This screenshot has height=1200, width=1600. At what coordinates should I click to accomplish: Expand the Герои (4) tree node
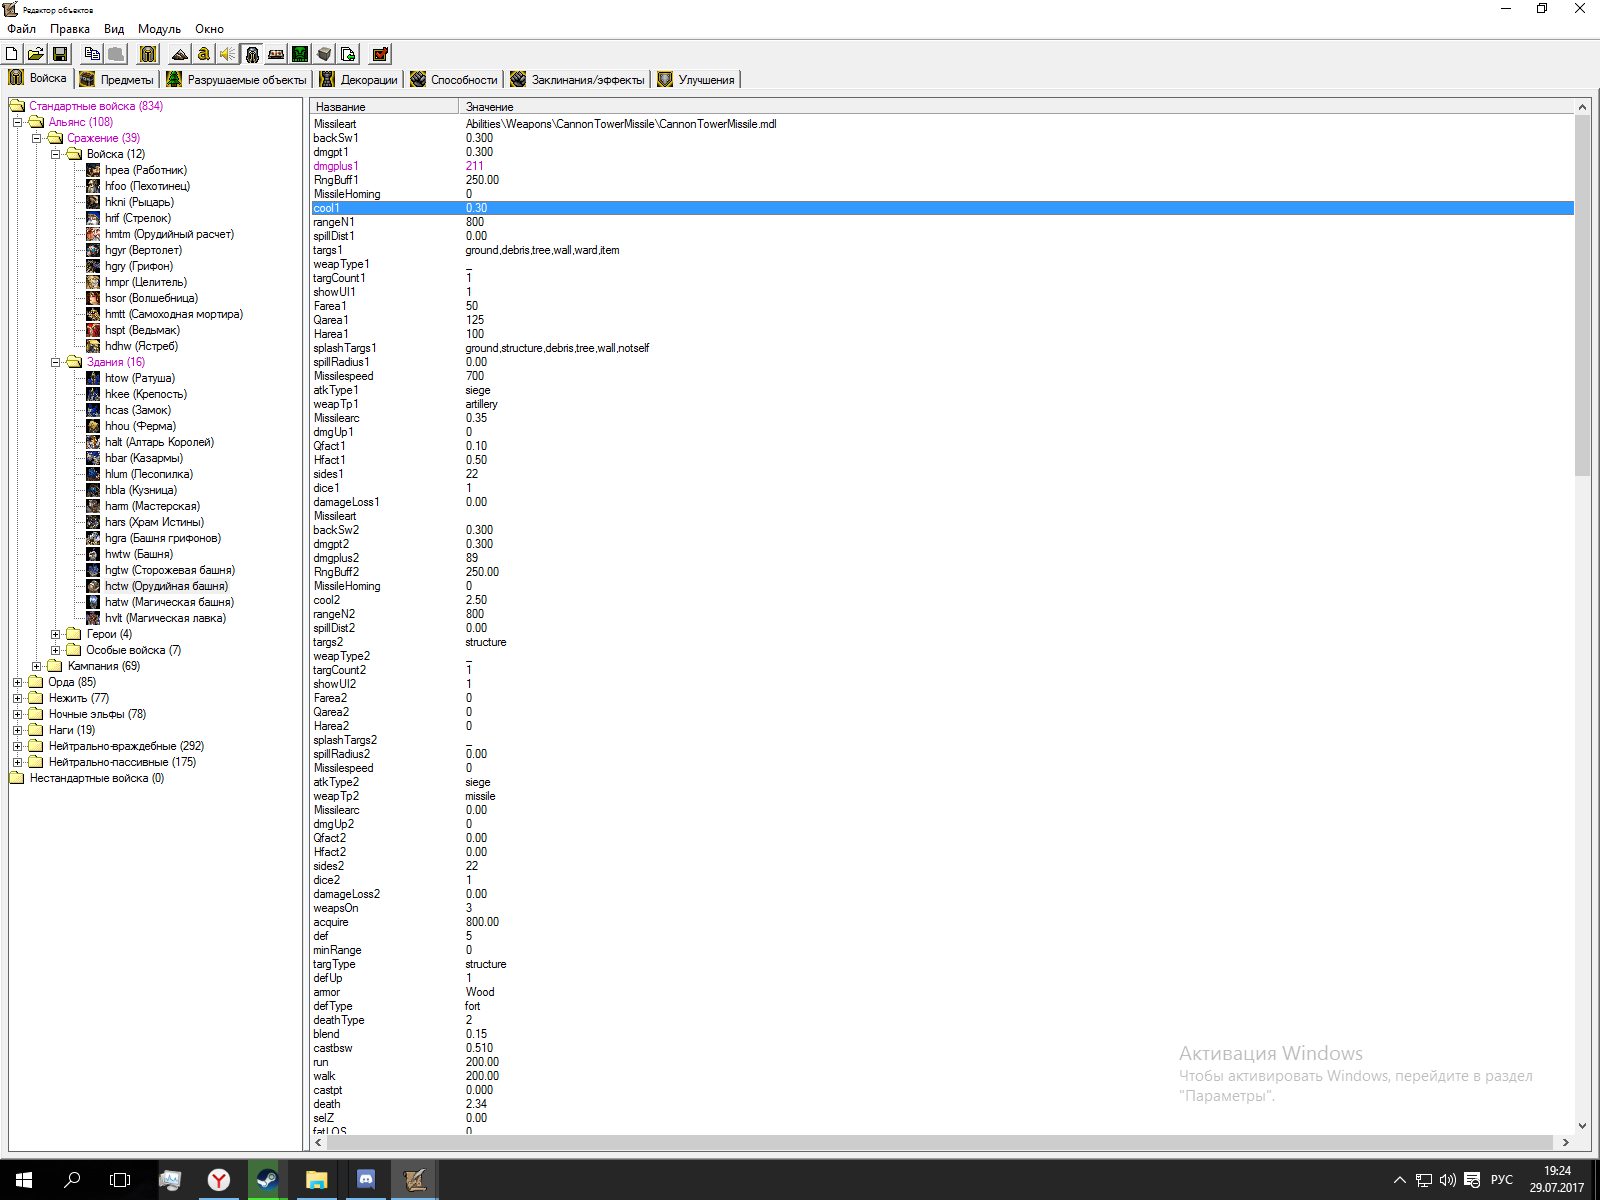(56, 634)
